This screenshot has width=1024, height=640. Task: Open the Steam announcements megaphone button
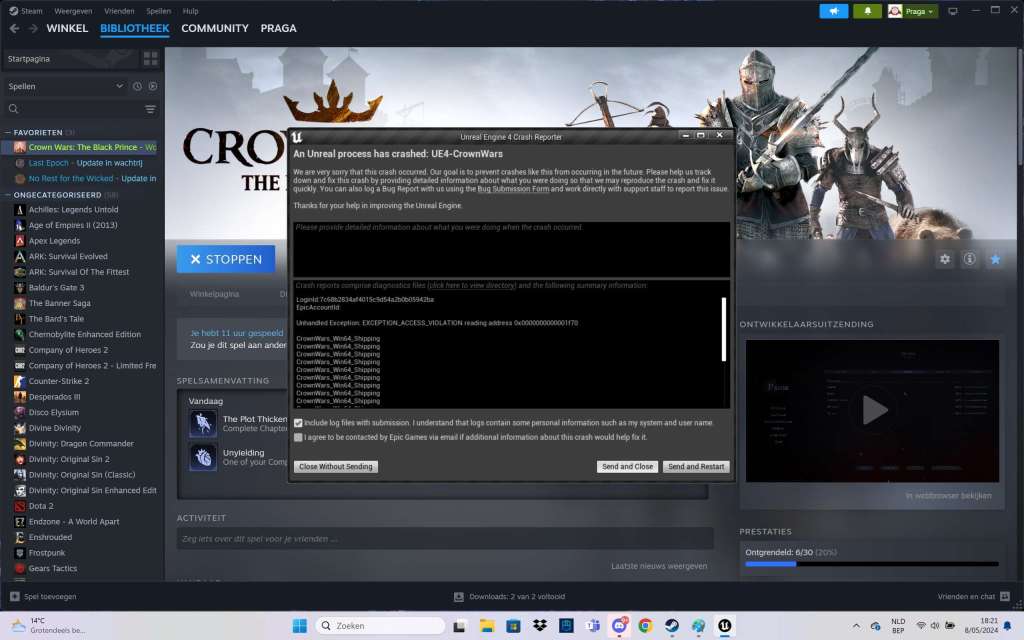(x=833, y=11)
